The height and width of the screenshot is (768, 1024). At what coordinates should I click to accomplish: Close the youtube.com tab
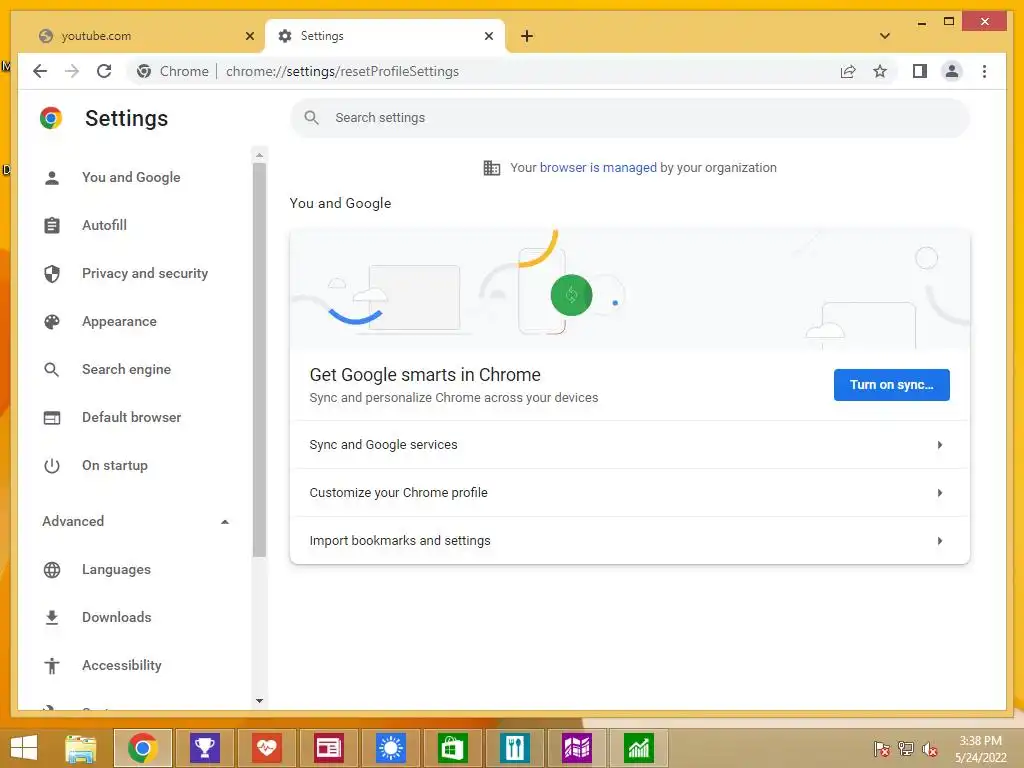(249, 36)
